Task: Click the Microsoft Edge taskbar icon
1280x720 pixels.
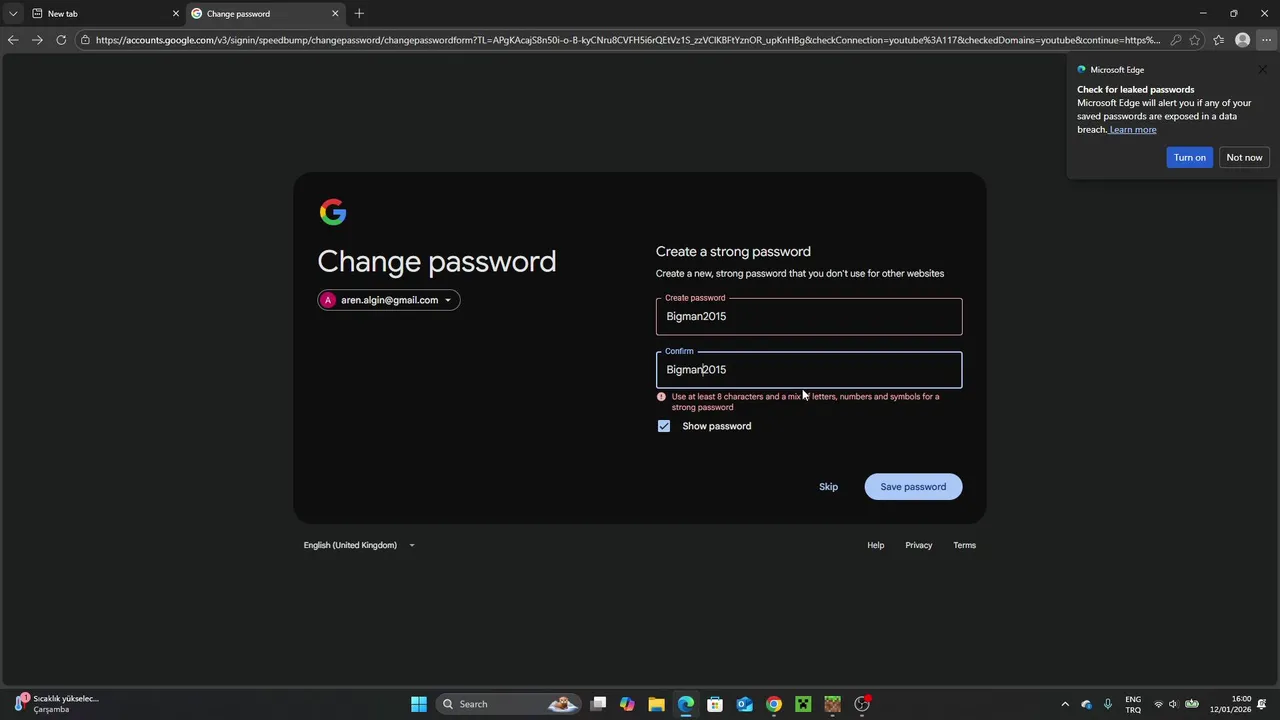Action: pyautogui.click(x=686, y=704)
